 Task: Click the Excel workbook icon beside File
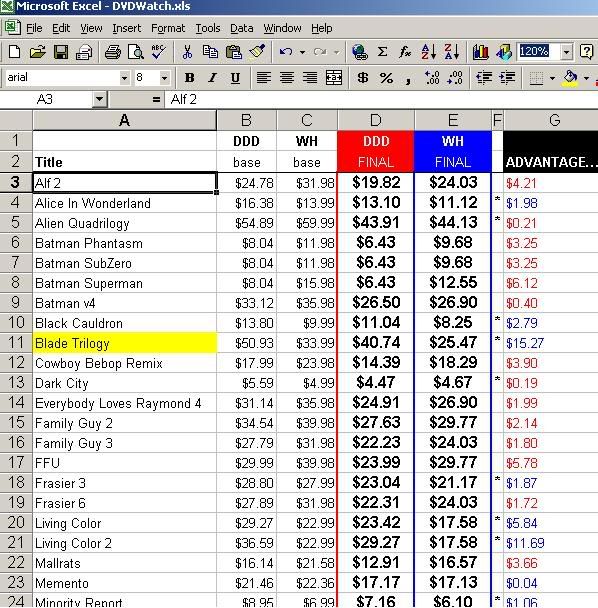pos(12,28)
